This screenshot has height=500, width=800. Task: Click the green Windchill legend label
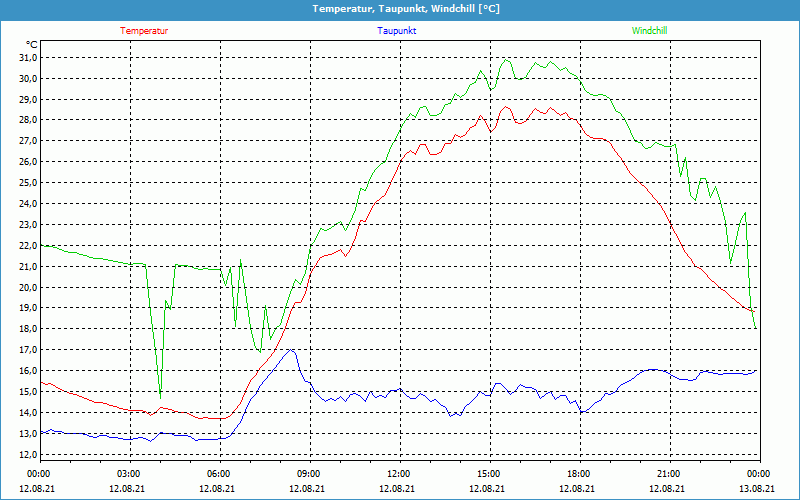coord(649,31)
